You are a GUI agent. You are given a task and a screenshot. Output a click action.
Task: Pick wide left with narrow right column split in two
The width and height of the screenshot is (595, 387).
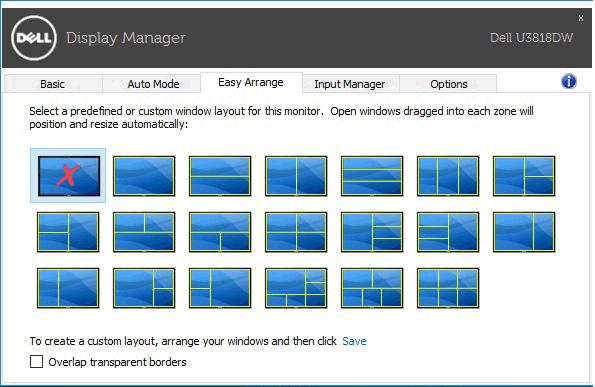144,288
